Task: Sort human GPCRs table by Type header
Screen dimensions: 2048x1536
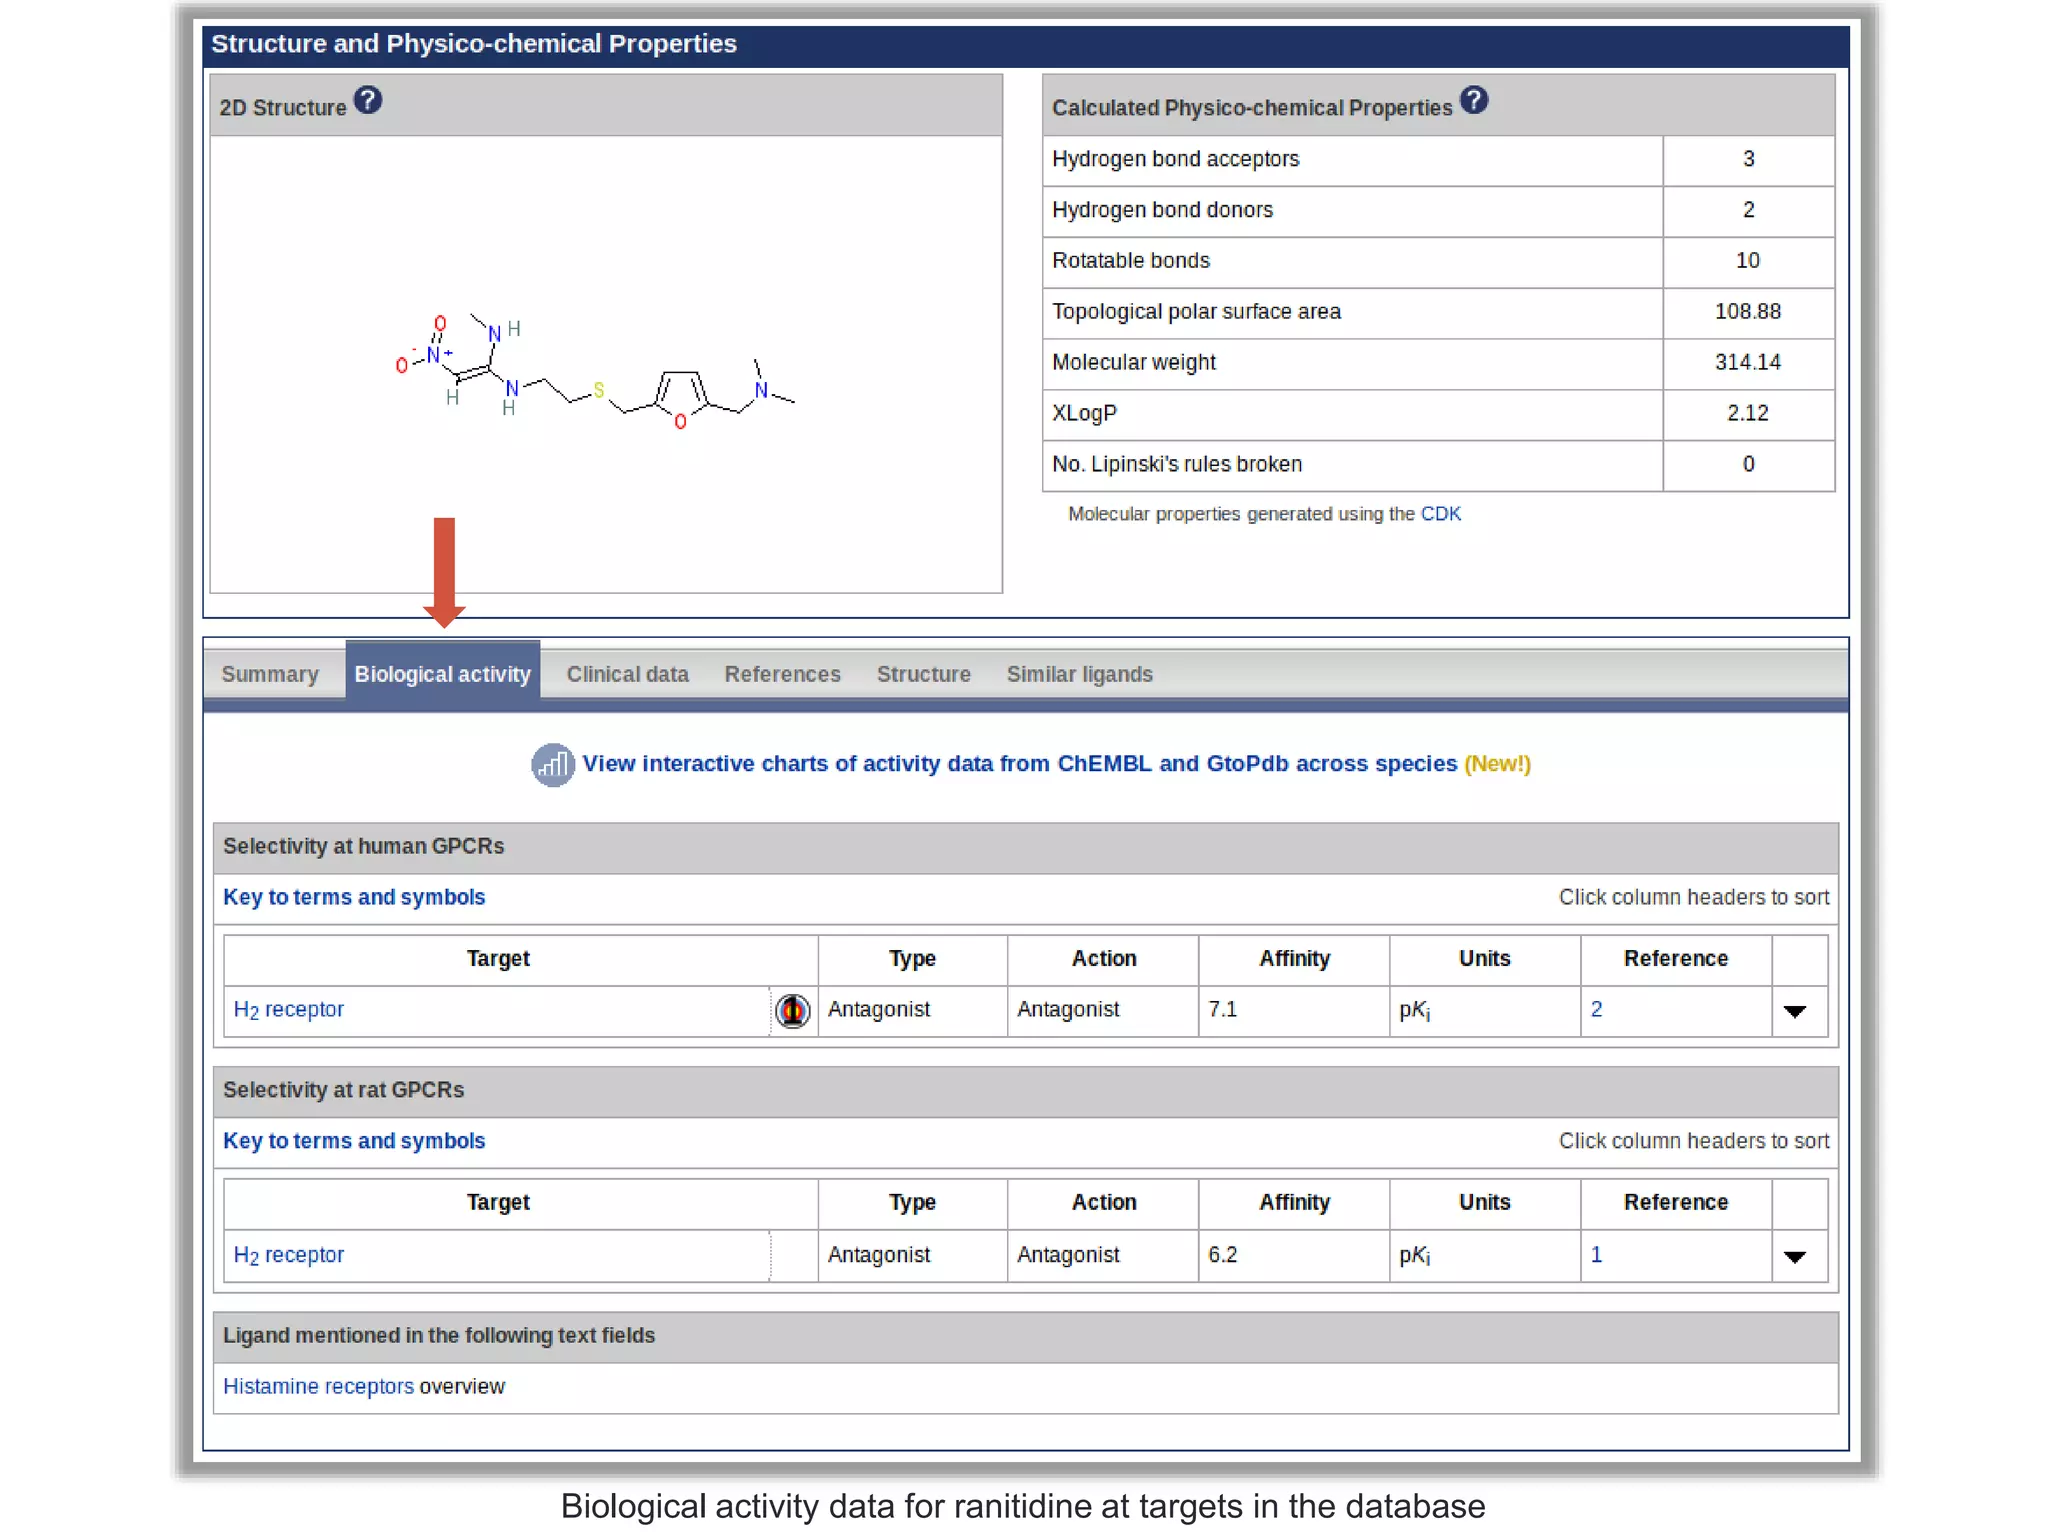Action: pyautogui.click(x=913, y=959)
